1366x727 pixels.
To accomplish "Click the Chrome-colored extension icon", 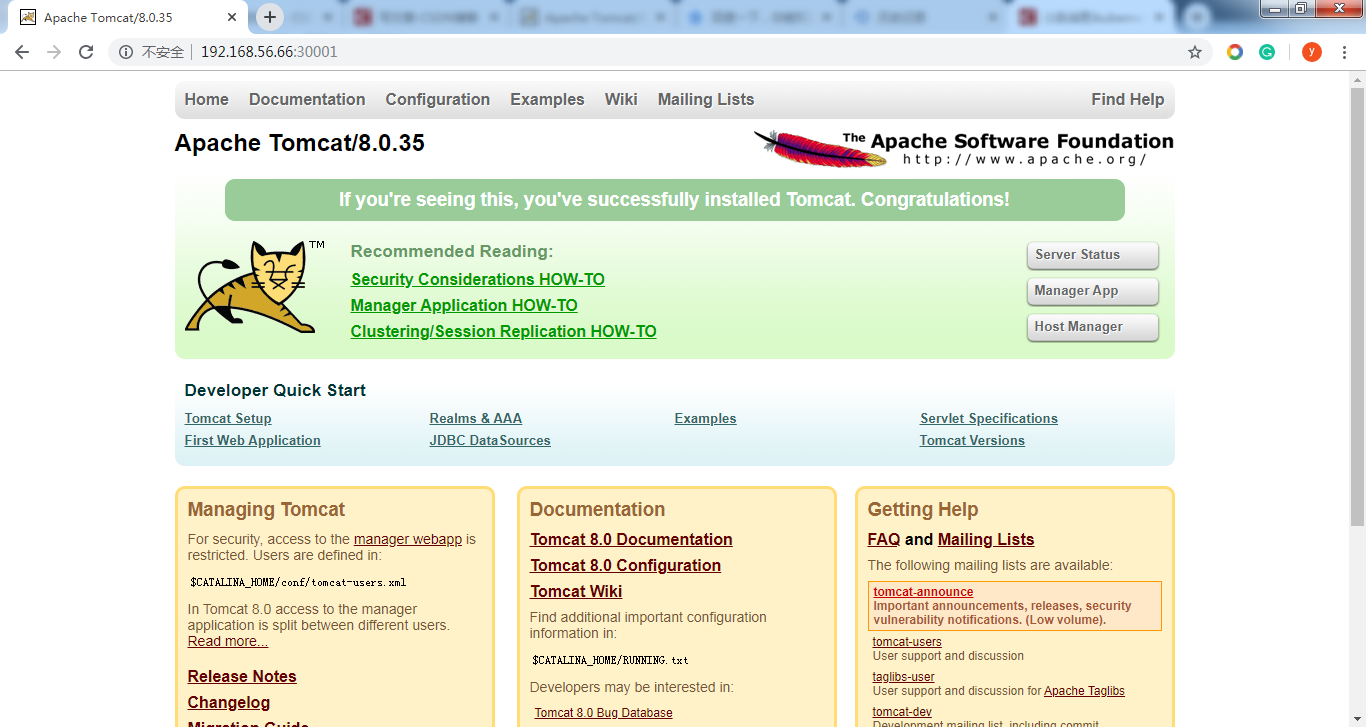I will point(1235,52).
